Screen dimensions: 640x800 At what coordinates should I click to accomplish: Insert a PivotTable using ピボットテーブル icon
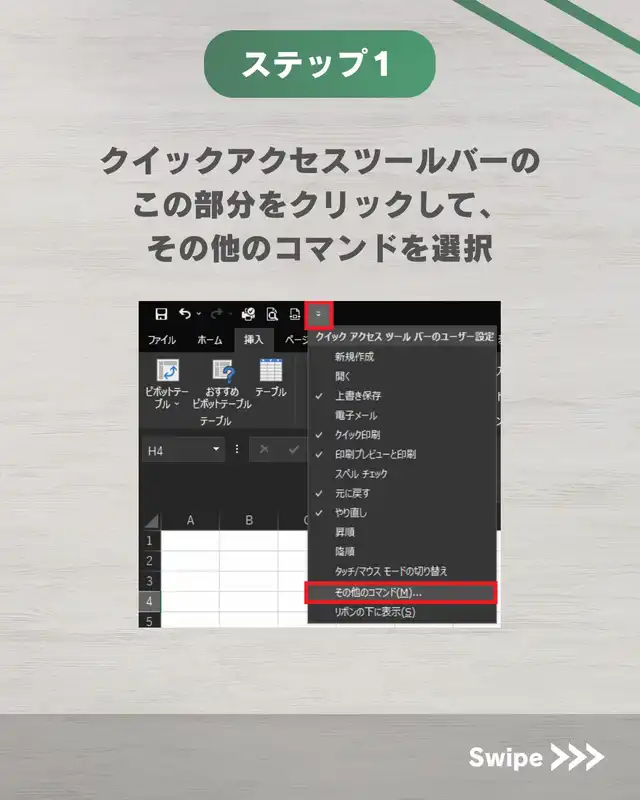point(168,372)
